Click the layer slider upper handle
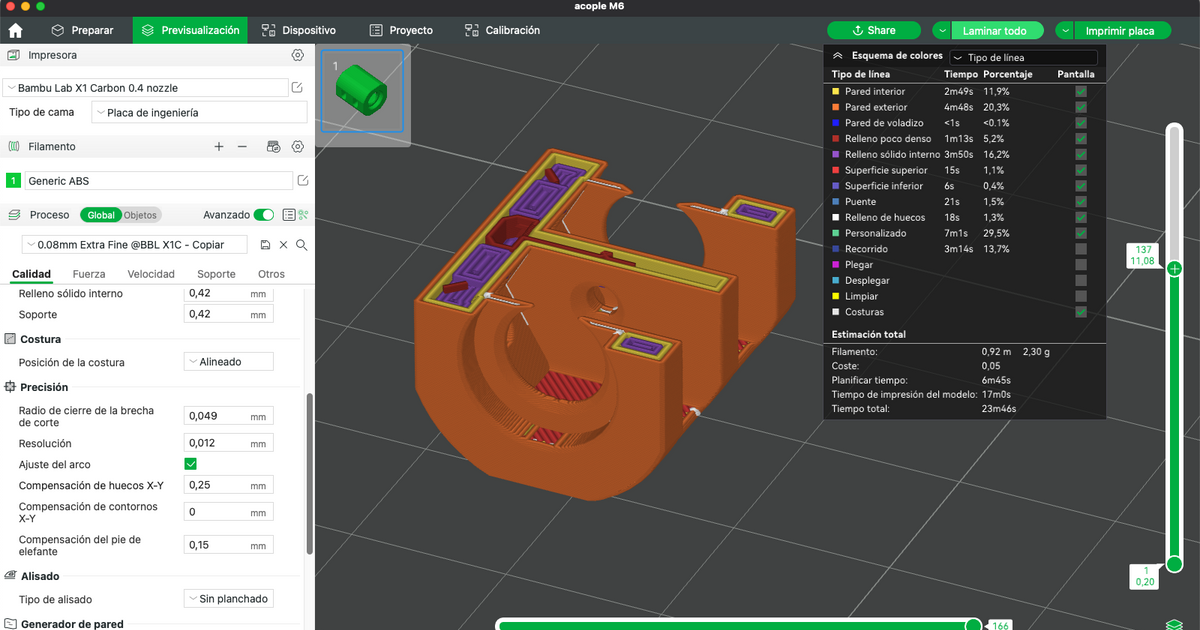This screenshot has height=630, width=1200. pos(1174,268)
